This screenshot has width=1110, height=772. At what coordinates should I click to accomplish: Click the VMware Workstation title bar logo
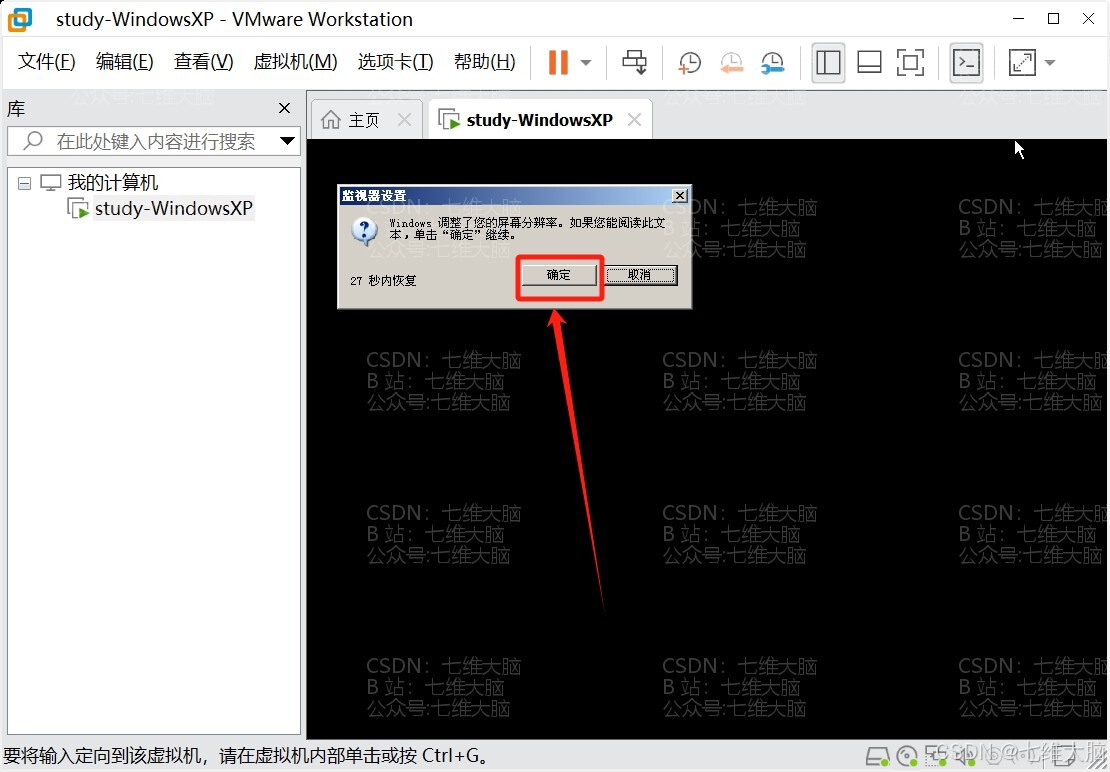click(19, 19)
